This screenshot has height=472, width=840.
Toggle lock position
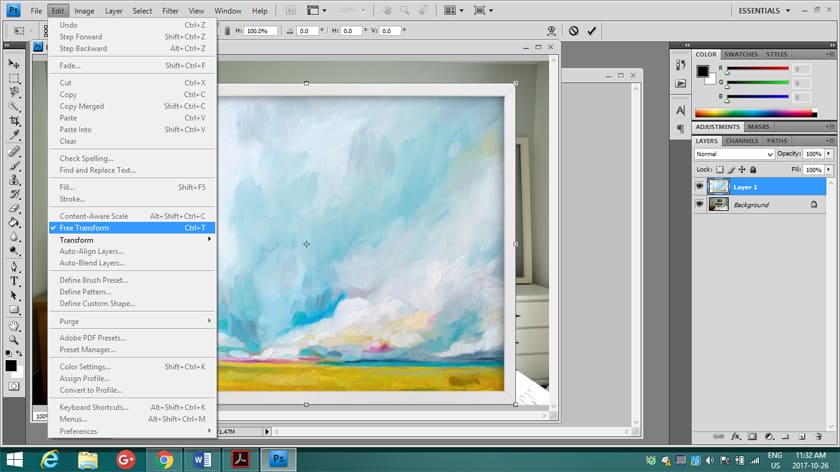tap(742, 169)
